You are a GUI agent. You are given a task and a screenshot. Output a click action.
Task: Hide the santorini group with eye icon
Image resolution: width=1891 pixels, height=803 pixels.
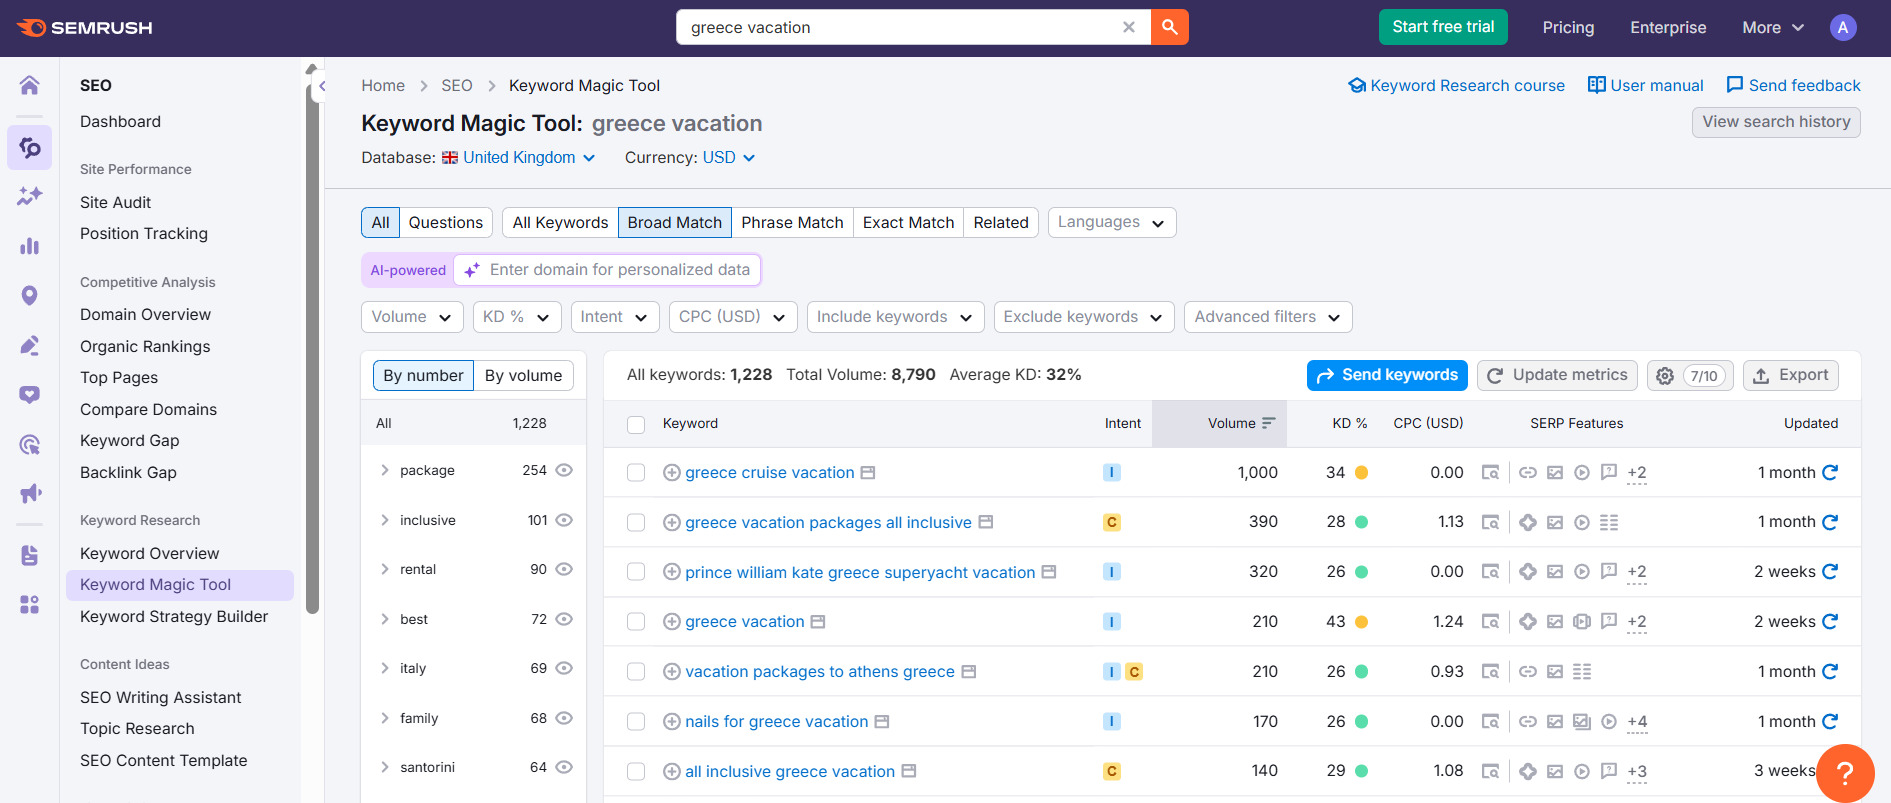(564, 767)
